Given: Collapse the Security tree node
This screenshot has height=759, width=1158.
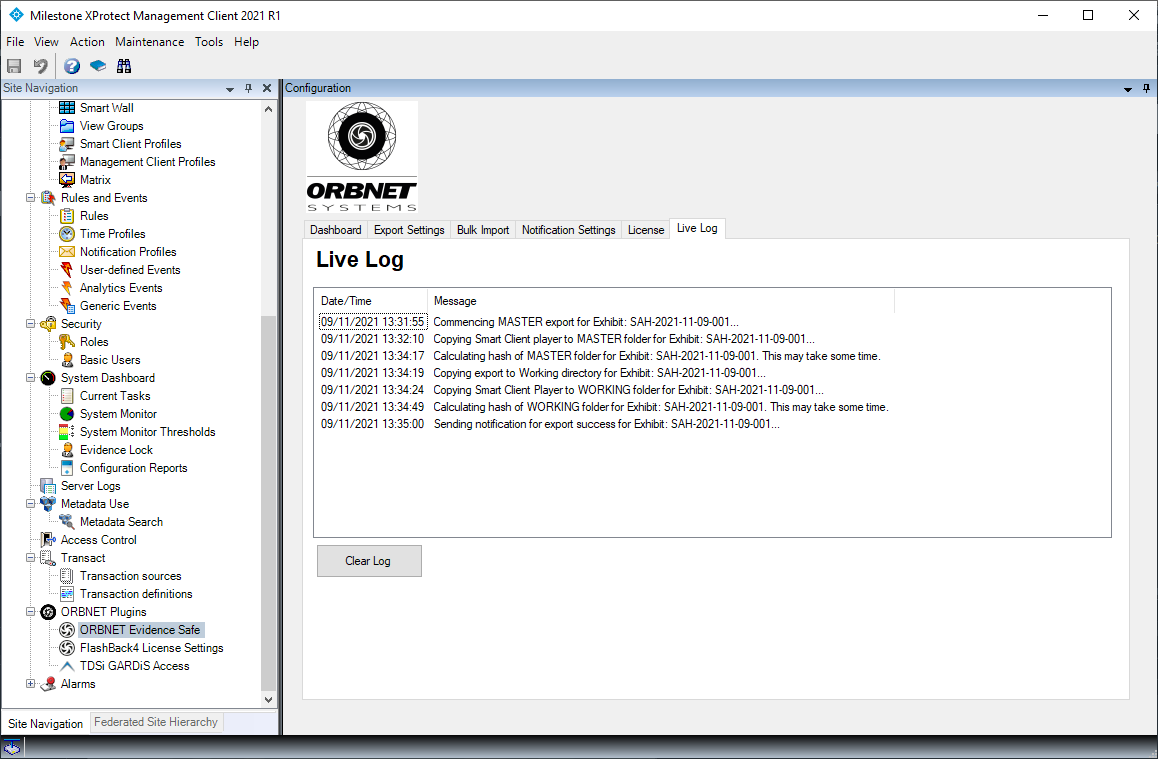Looking at the screenshot, I should coord(30,323).
